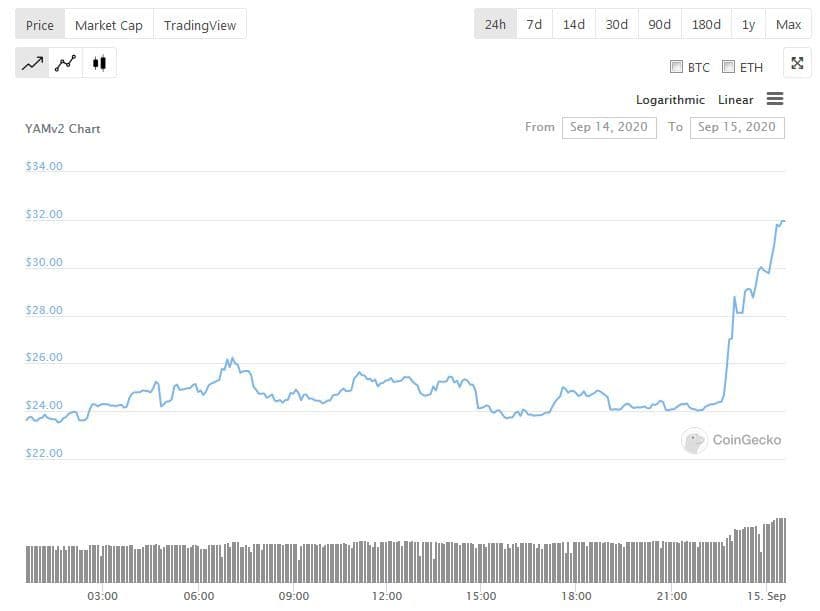This screenshot has width=820, height=611.
Task: Open the From date field Sep 14, 2020
Action: [x=609, y=127]
